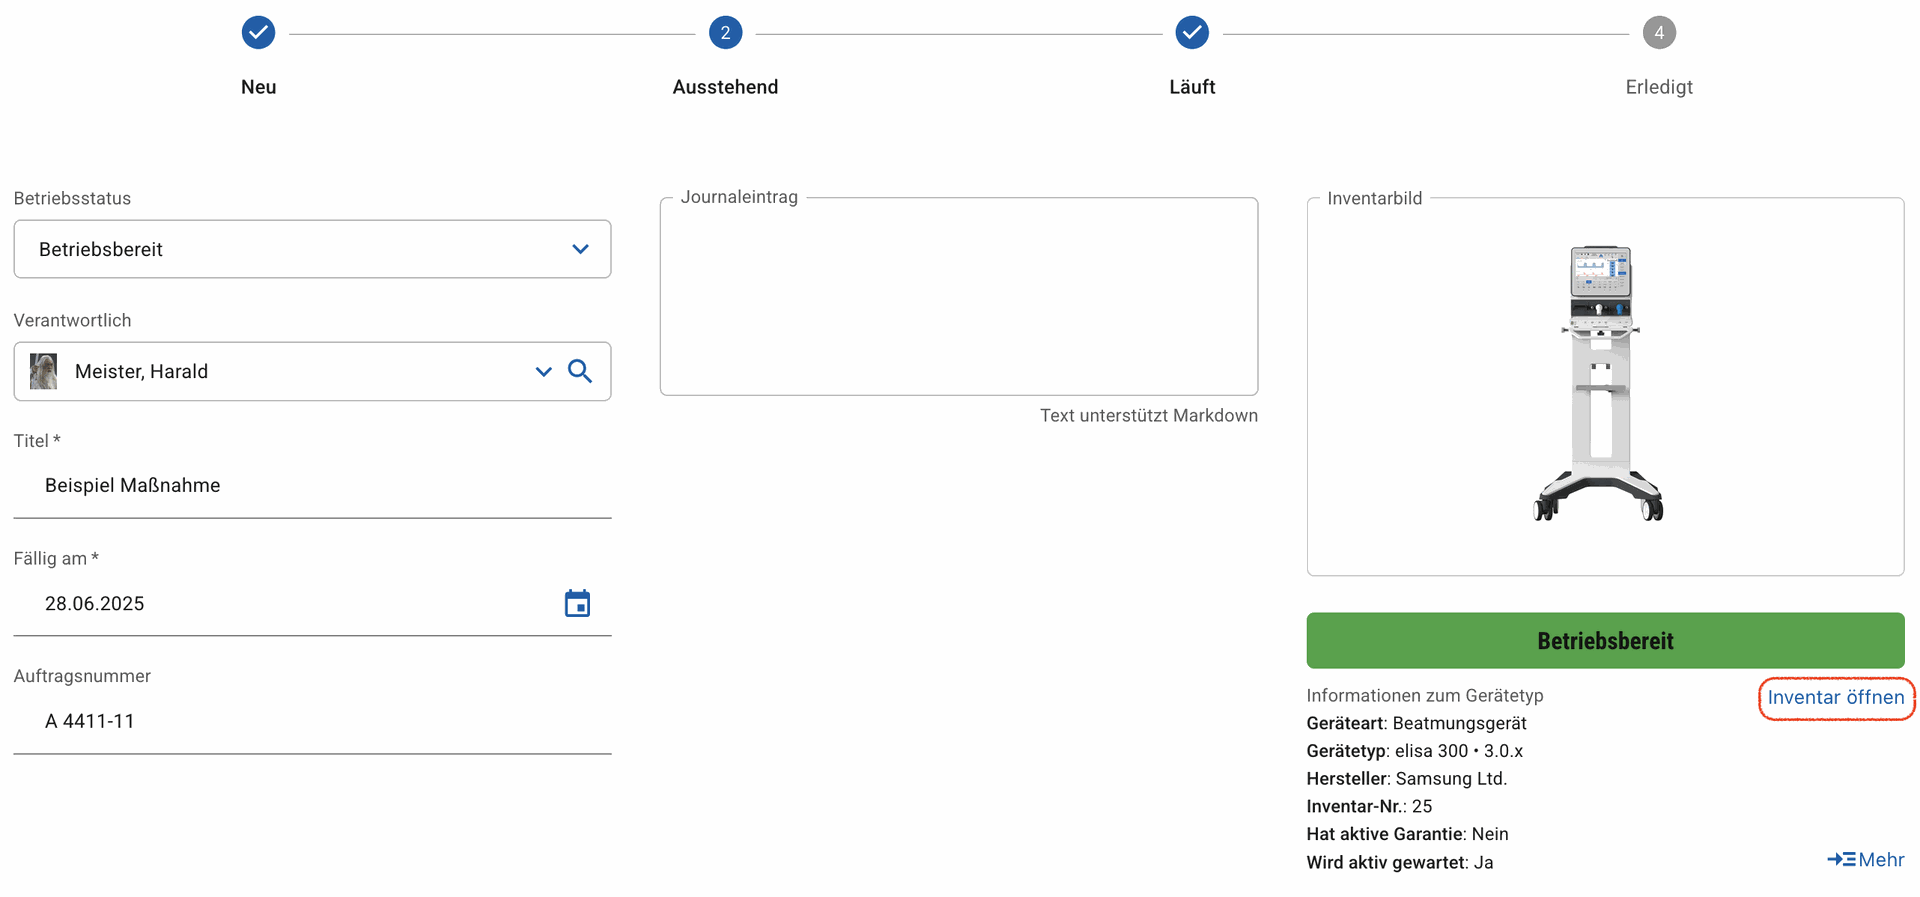Click the search icon in Verantwortlich field
The image size is (1920, 897).
point(580,371)
